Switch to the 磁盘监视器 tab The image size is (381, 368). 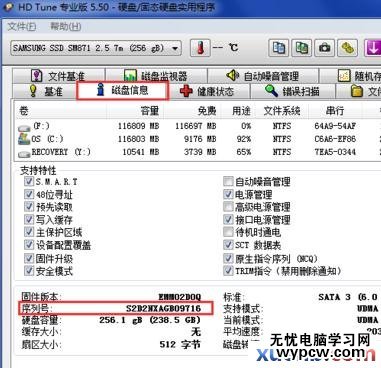pyautogui.click(x=156, y=76)
